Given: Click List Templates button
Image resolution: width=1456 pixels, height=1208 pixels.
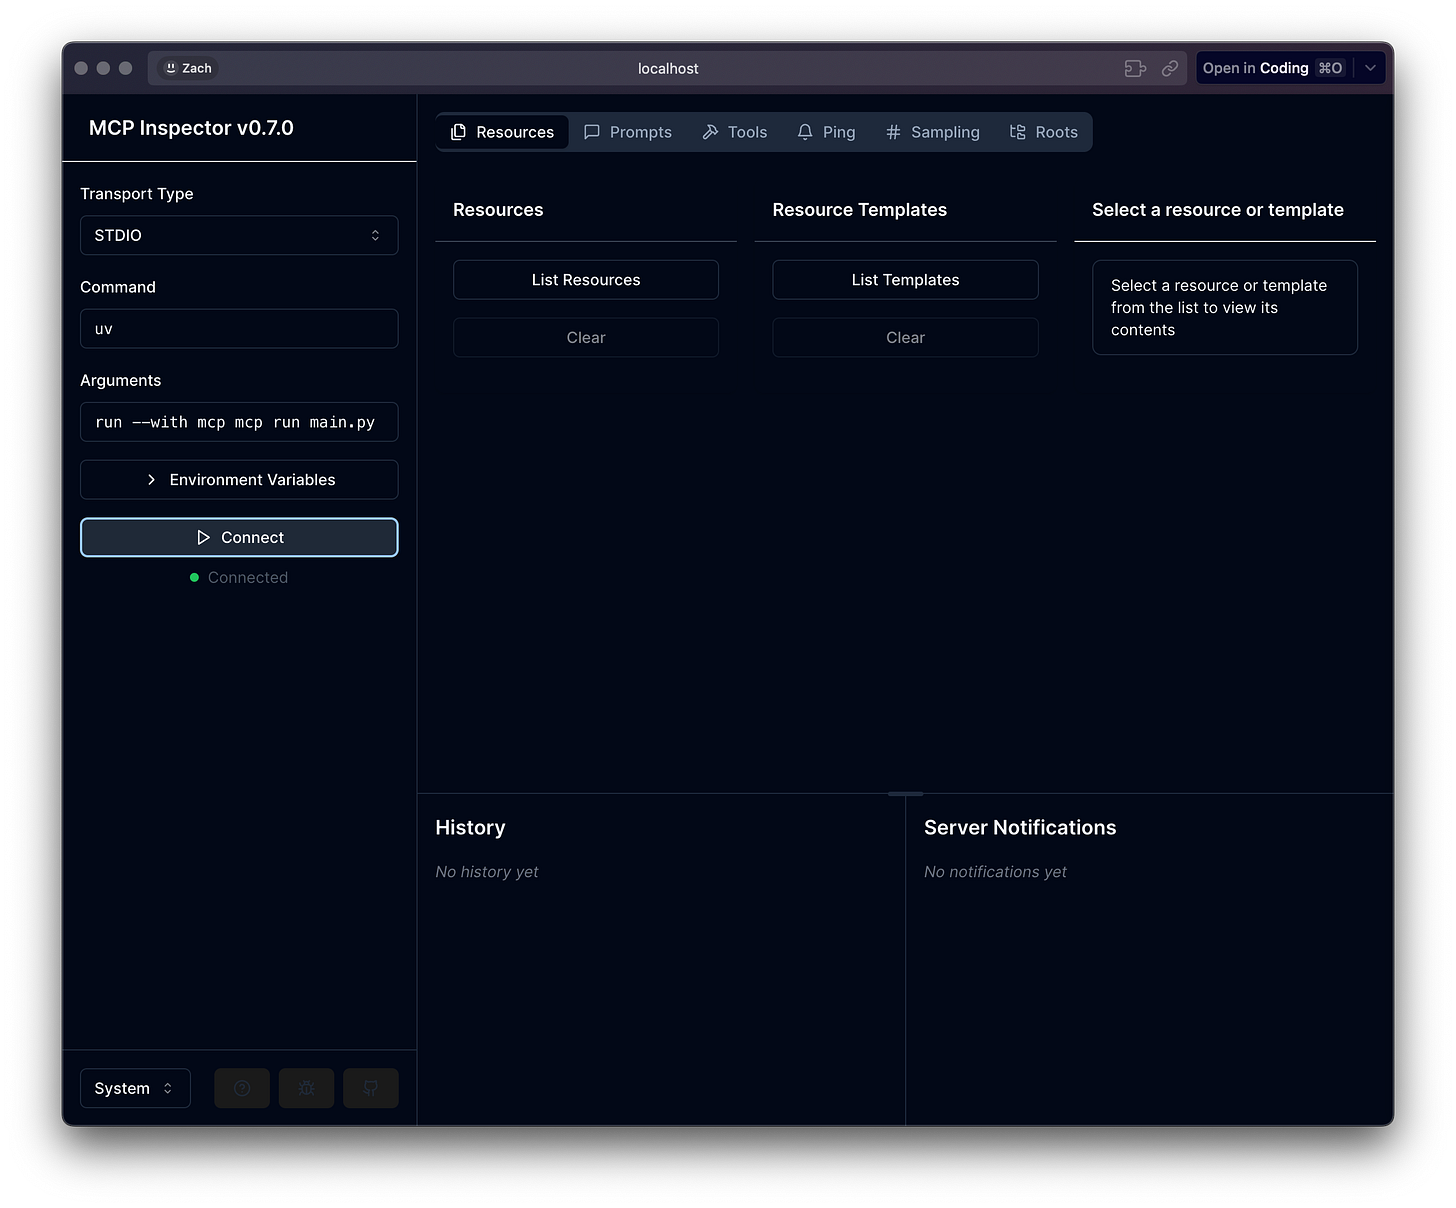Looking at the screenshot, I should [x=905, y=280].
